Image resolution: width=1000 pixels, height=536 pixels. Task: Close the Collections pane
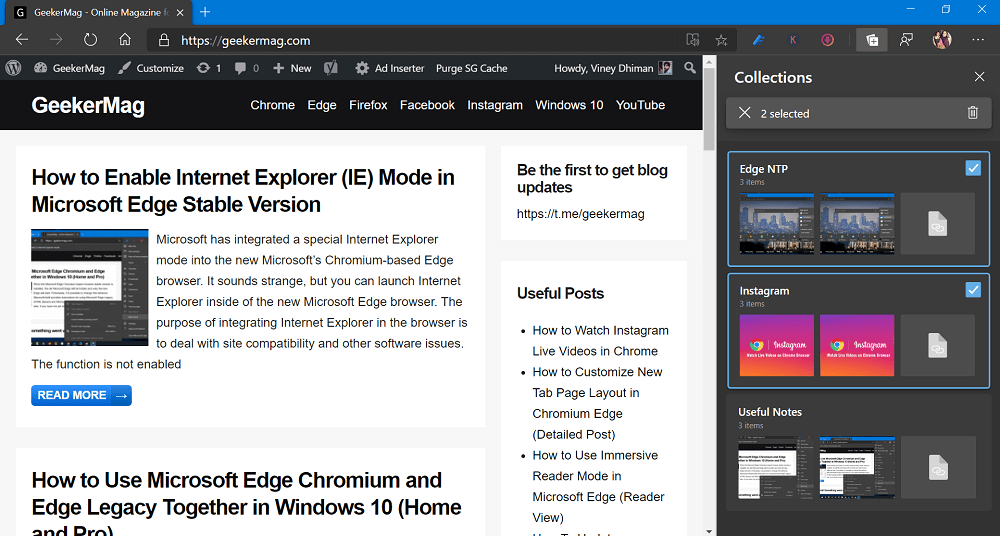(x=980, y=77)
